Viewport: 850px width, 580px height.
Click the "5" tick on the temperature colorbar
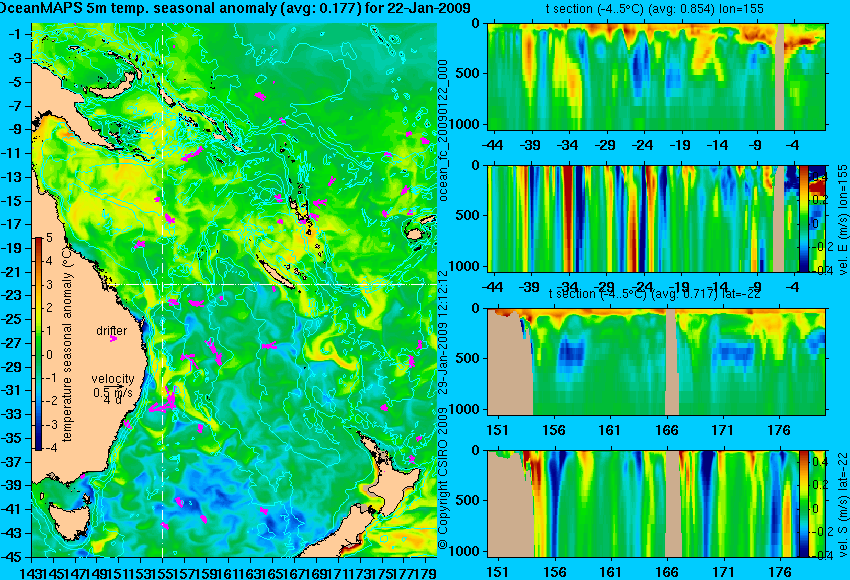coord(49,238)
